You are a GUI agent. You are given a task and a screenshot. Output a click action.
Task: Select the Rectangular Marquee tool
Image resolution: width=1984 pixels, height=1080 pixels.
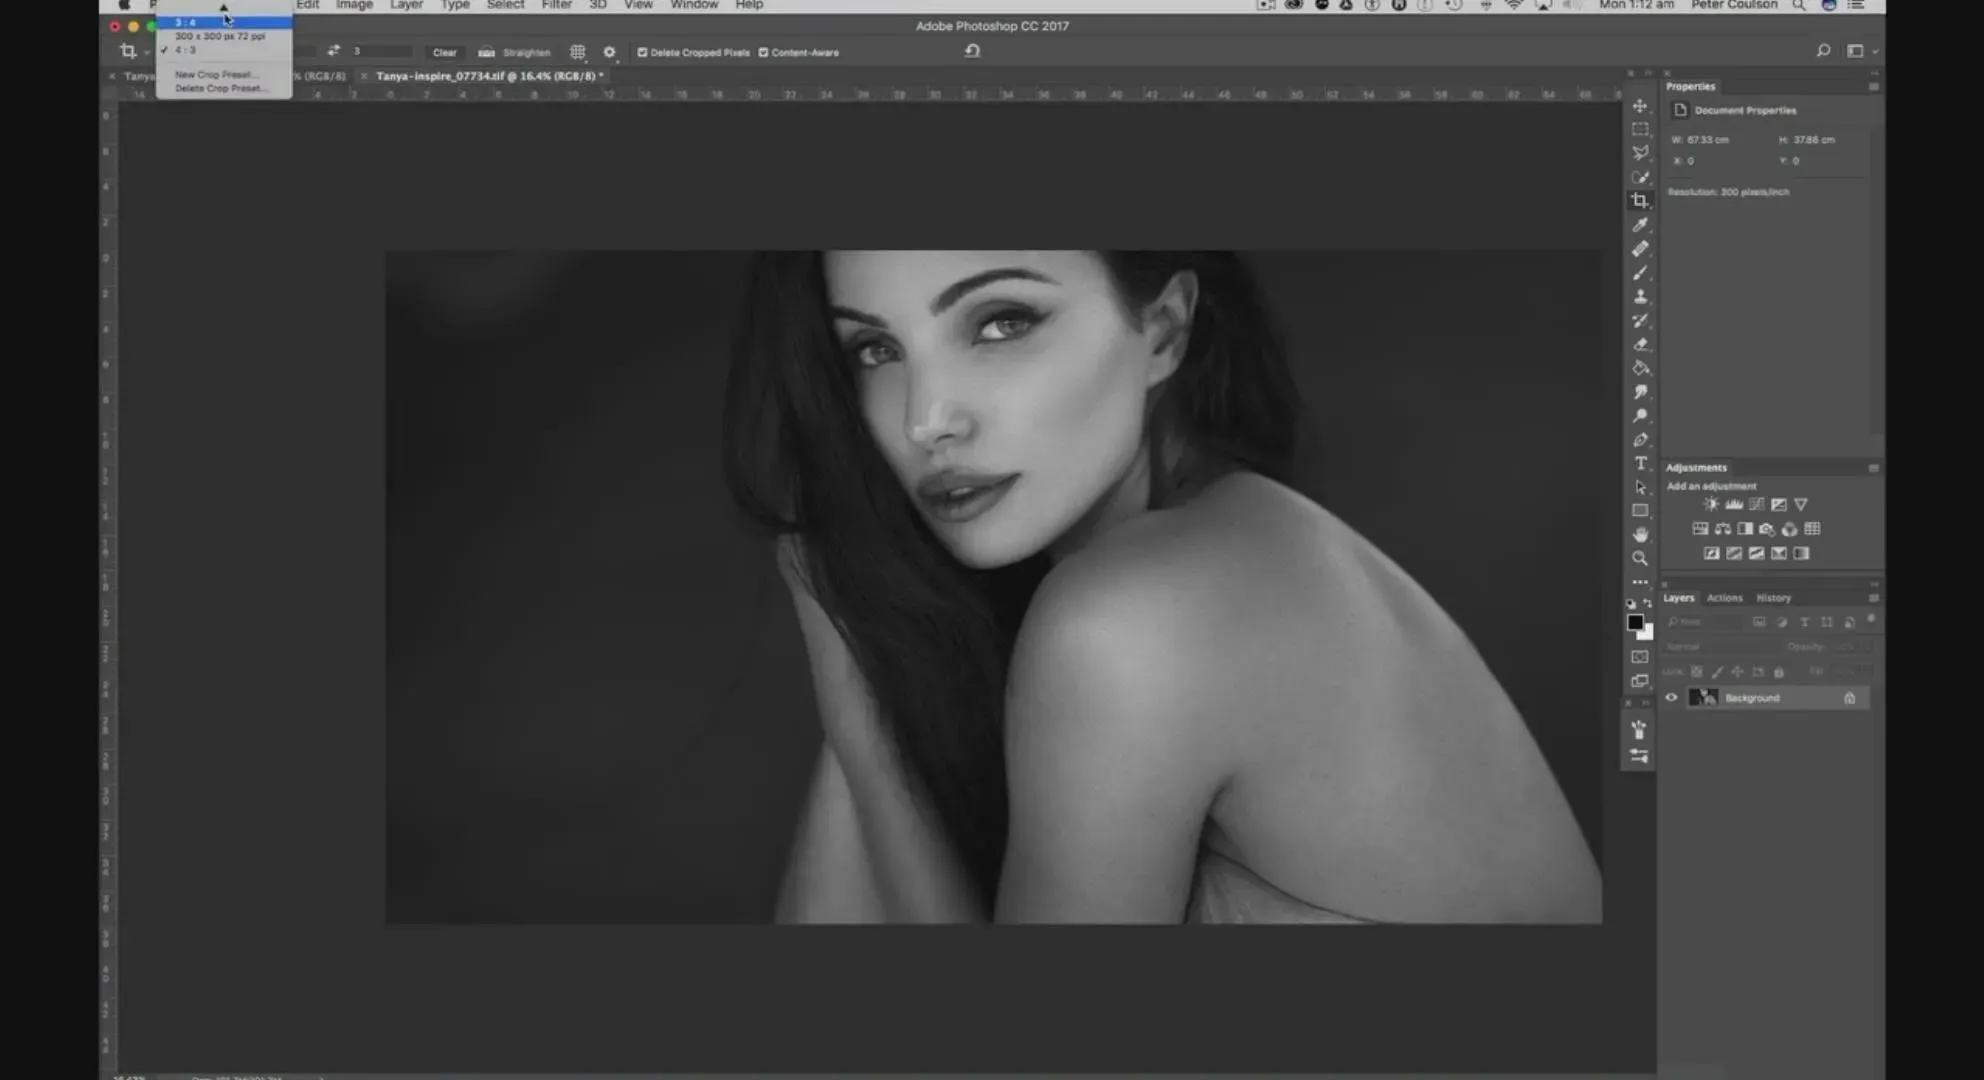1640,130
